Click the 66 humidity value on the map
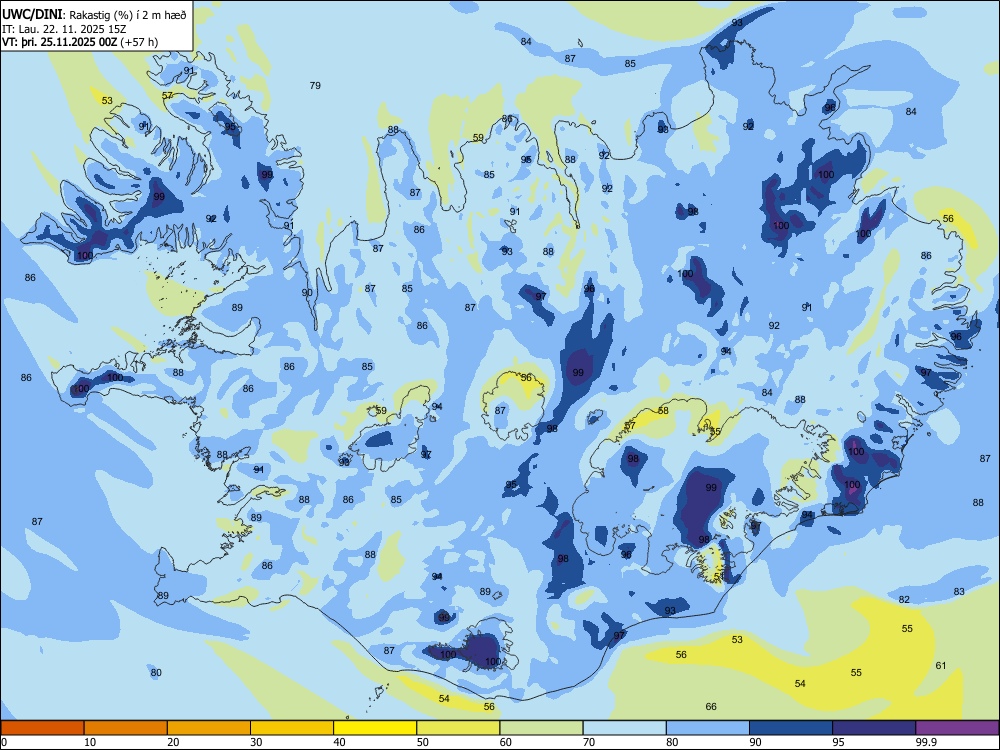This screenshot has width=1000, height=750. [x=711, y=707]
